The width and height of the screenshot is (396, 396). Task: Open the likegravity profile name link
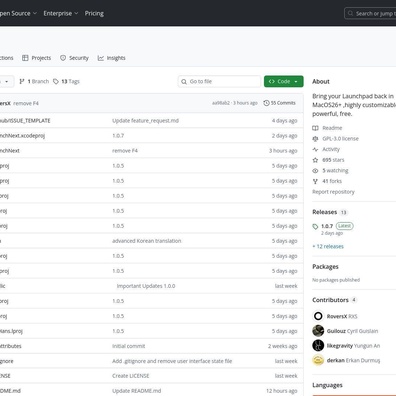pyautogui.click(x=340, y=346)
